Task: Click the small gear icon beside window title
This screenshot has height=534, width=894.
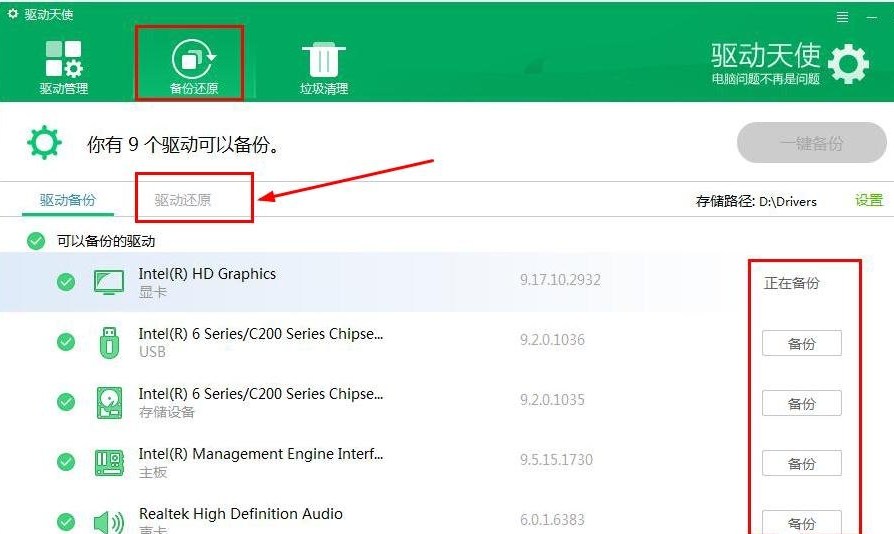Action: coord(13,14)
